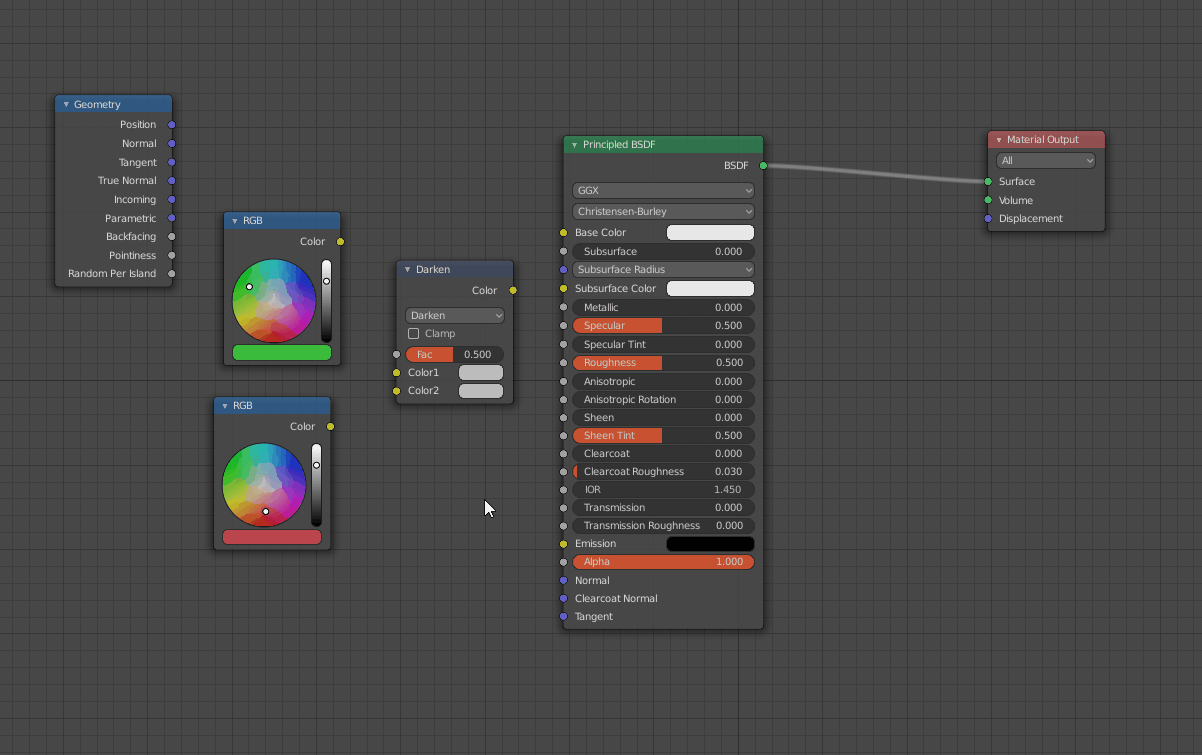Click the Emission input socket
Image resolution: width=1202 pixels, height=755 pixels.
tap(563, 544)
